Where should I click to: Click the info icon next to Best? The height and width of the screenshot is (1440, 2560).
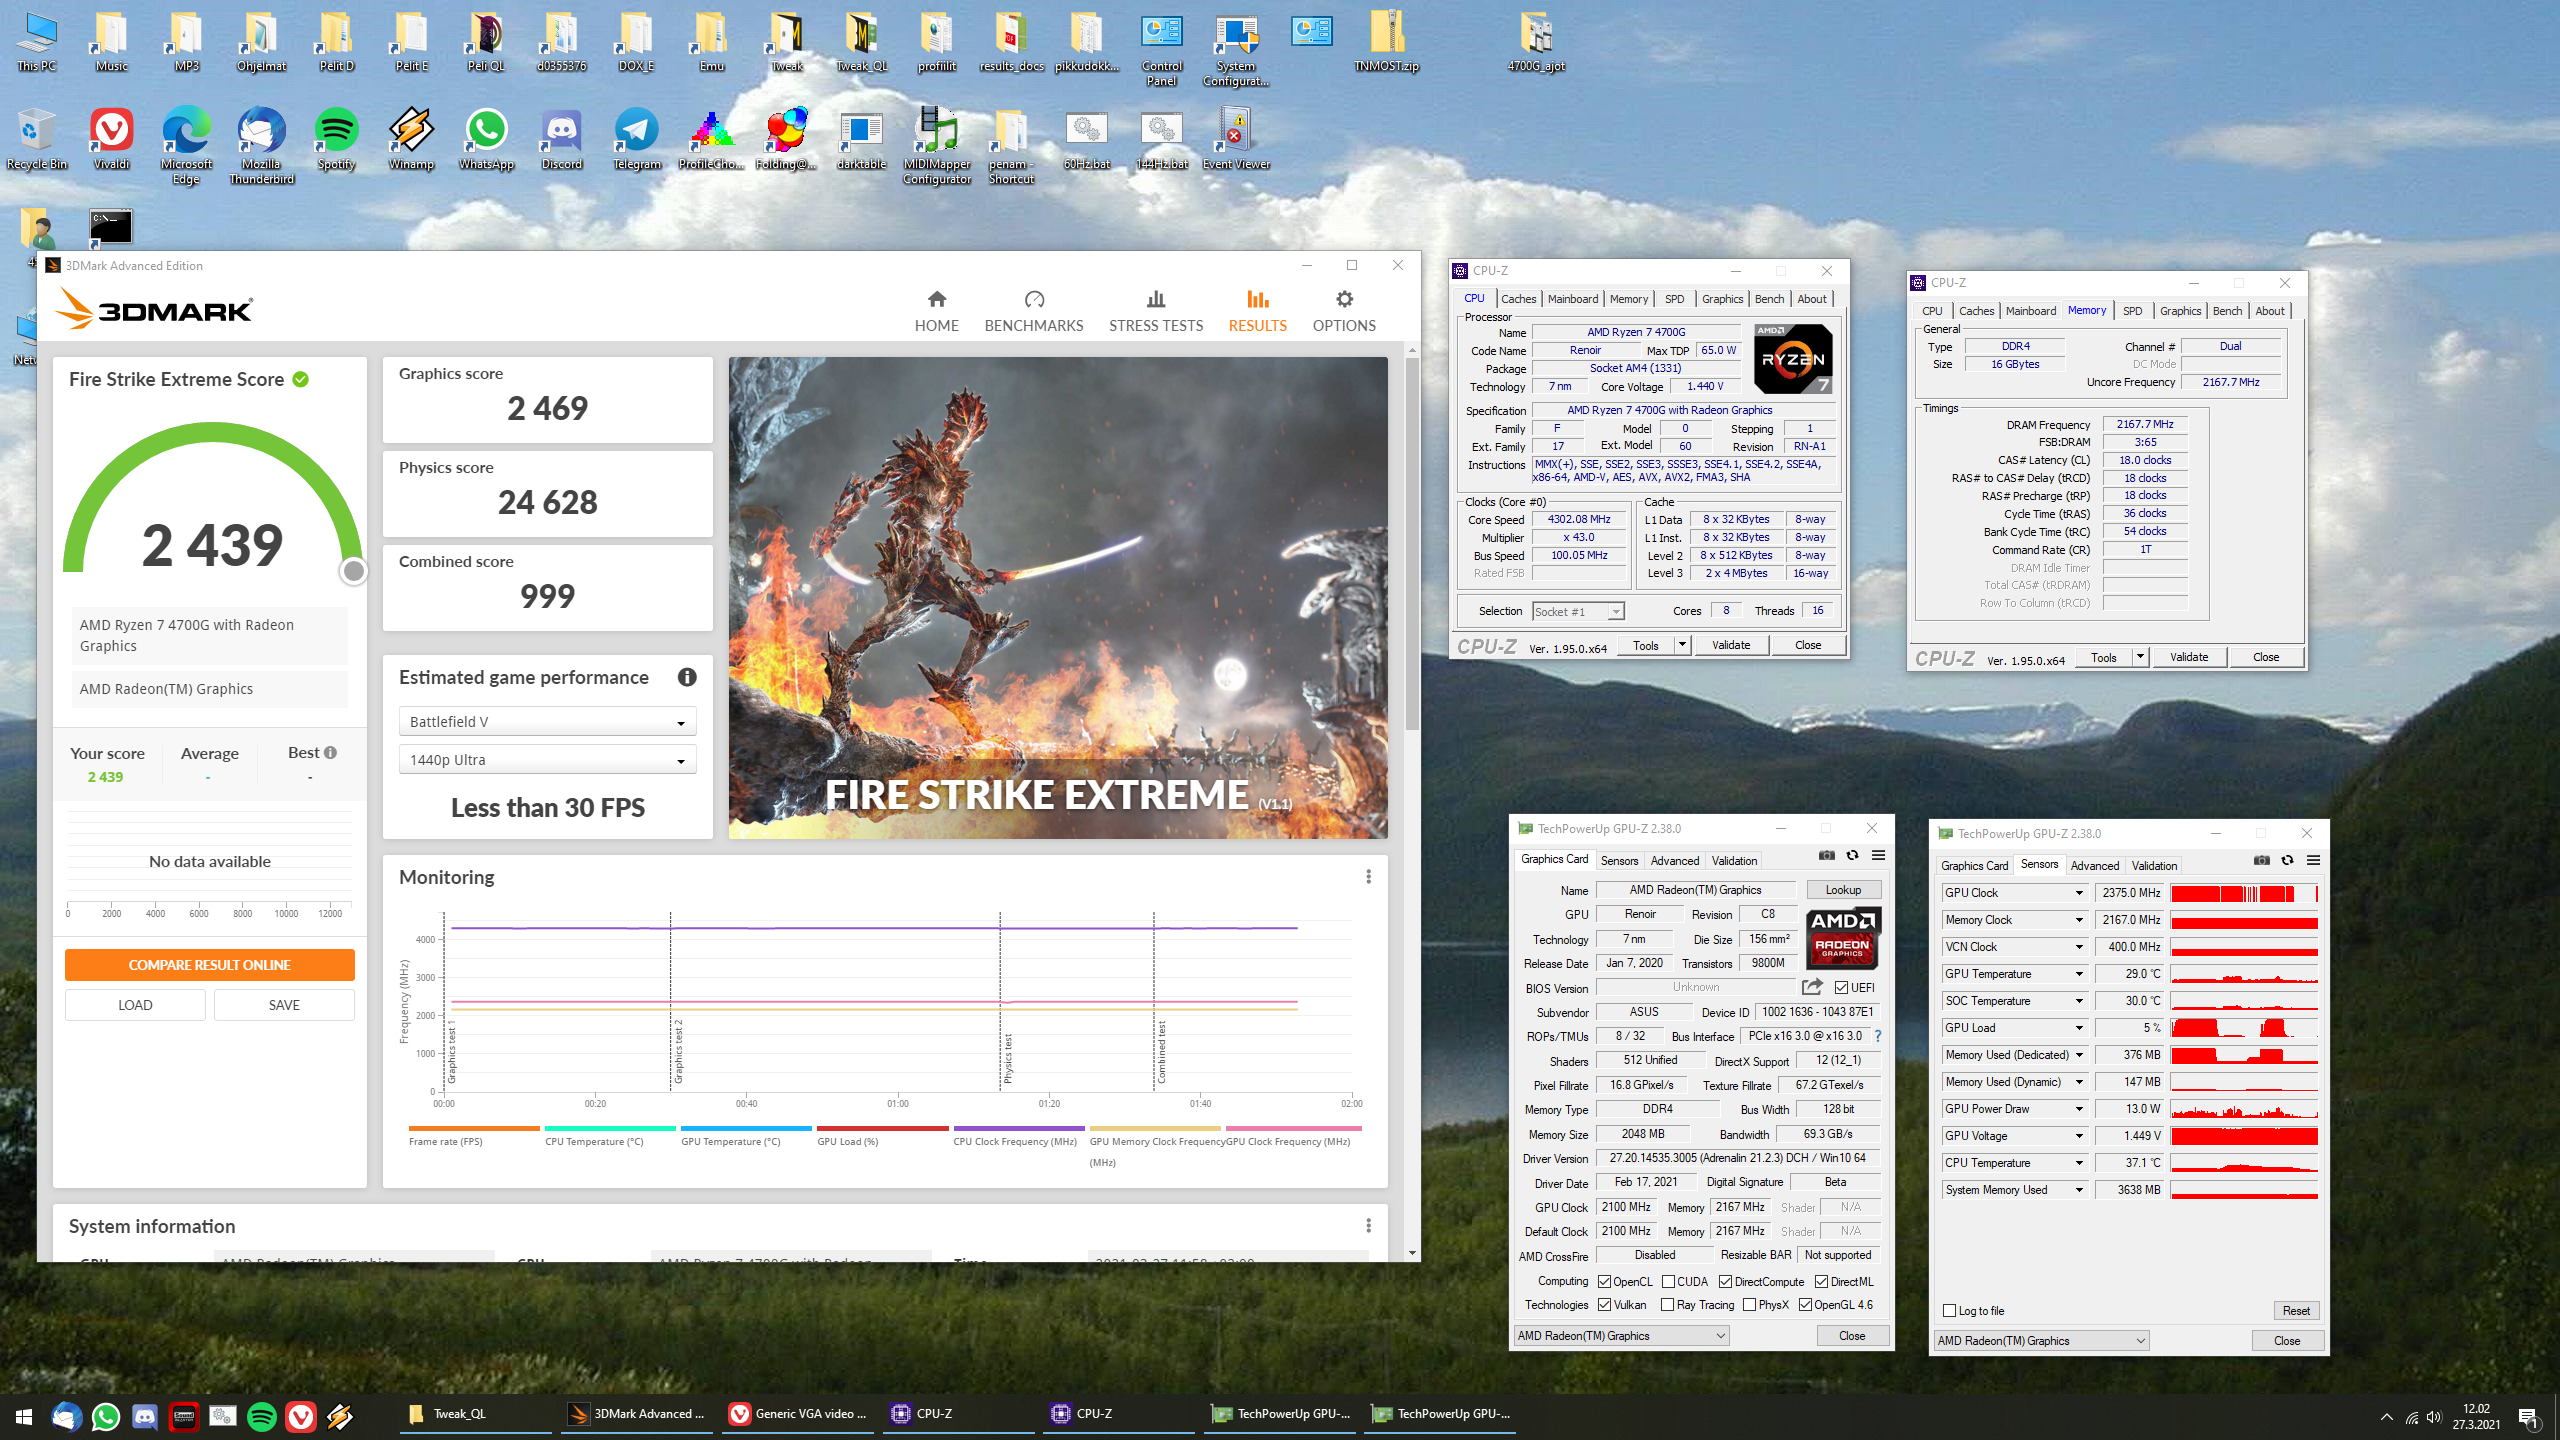330,752
